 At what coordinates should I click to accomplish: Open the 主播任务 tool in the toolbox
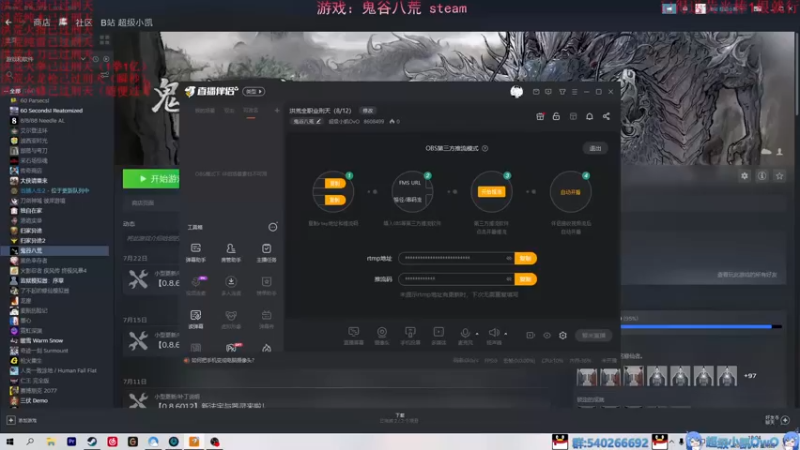(x=266, y=253)
